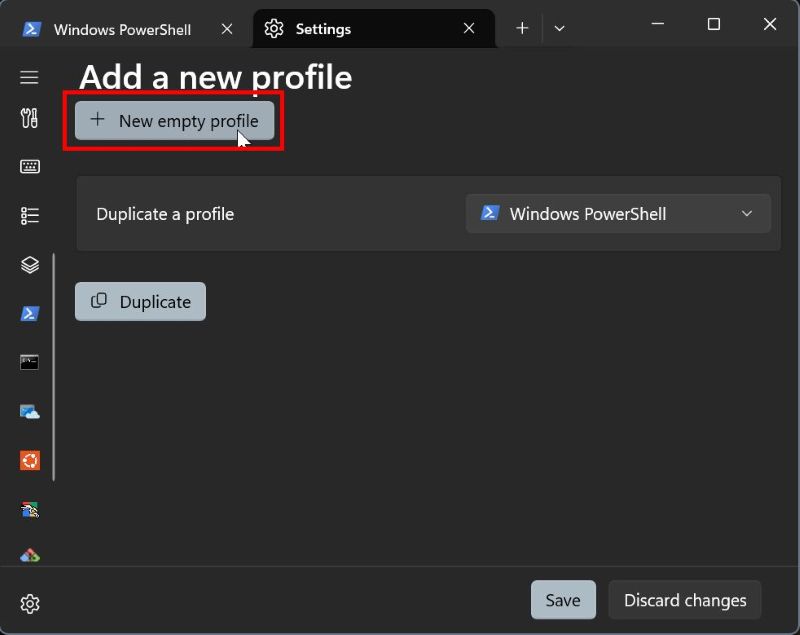Open the hamburger navigation menu

point(29,77)
